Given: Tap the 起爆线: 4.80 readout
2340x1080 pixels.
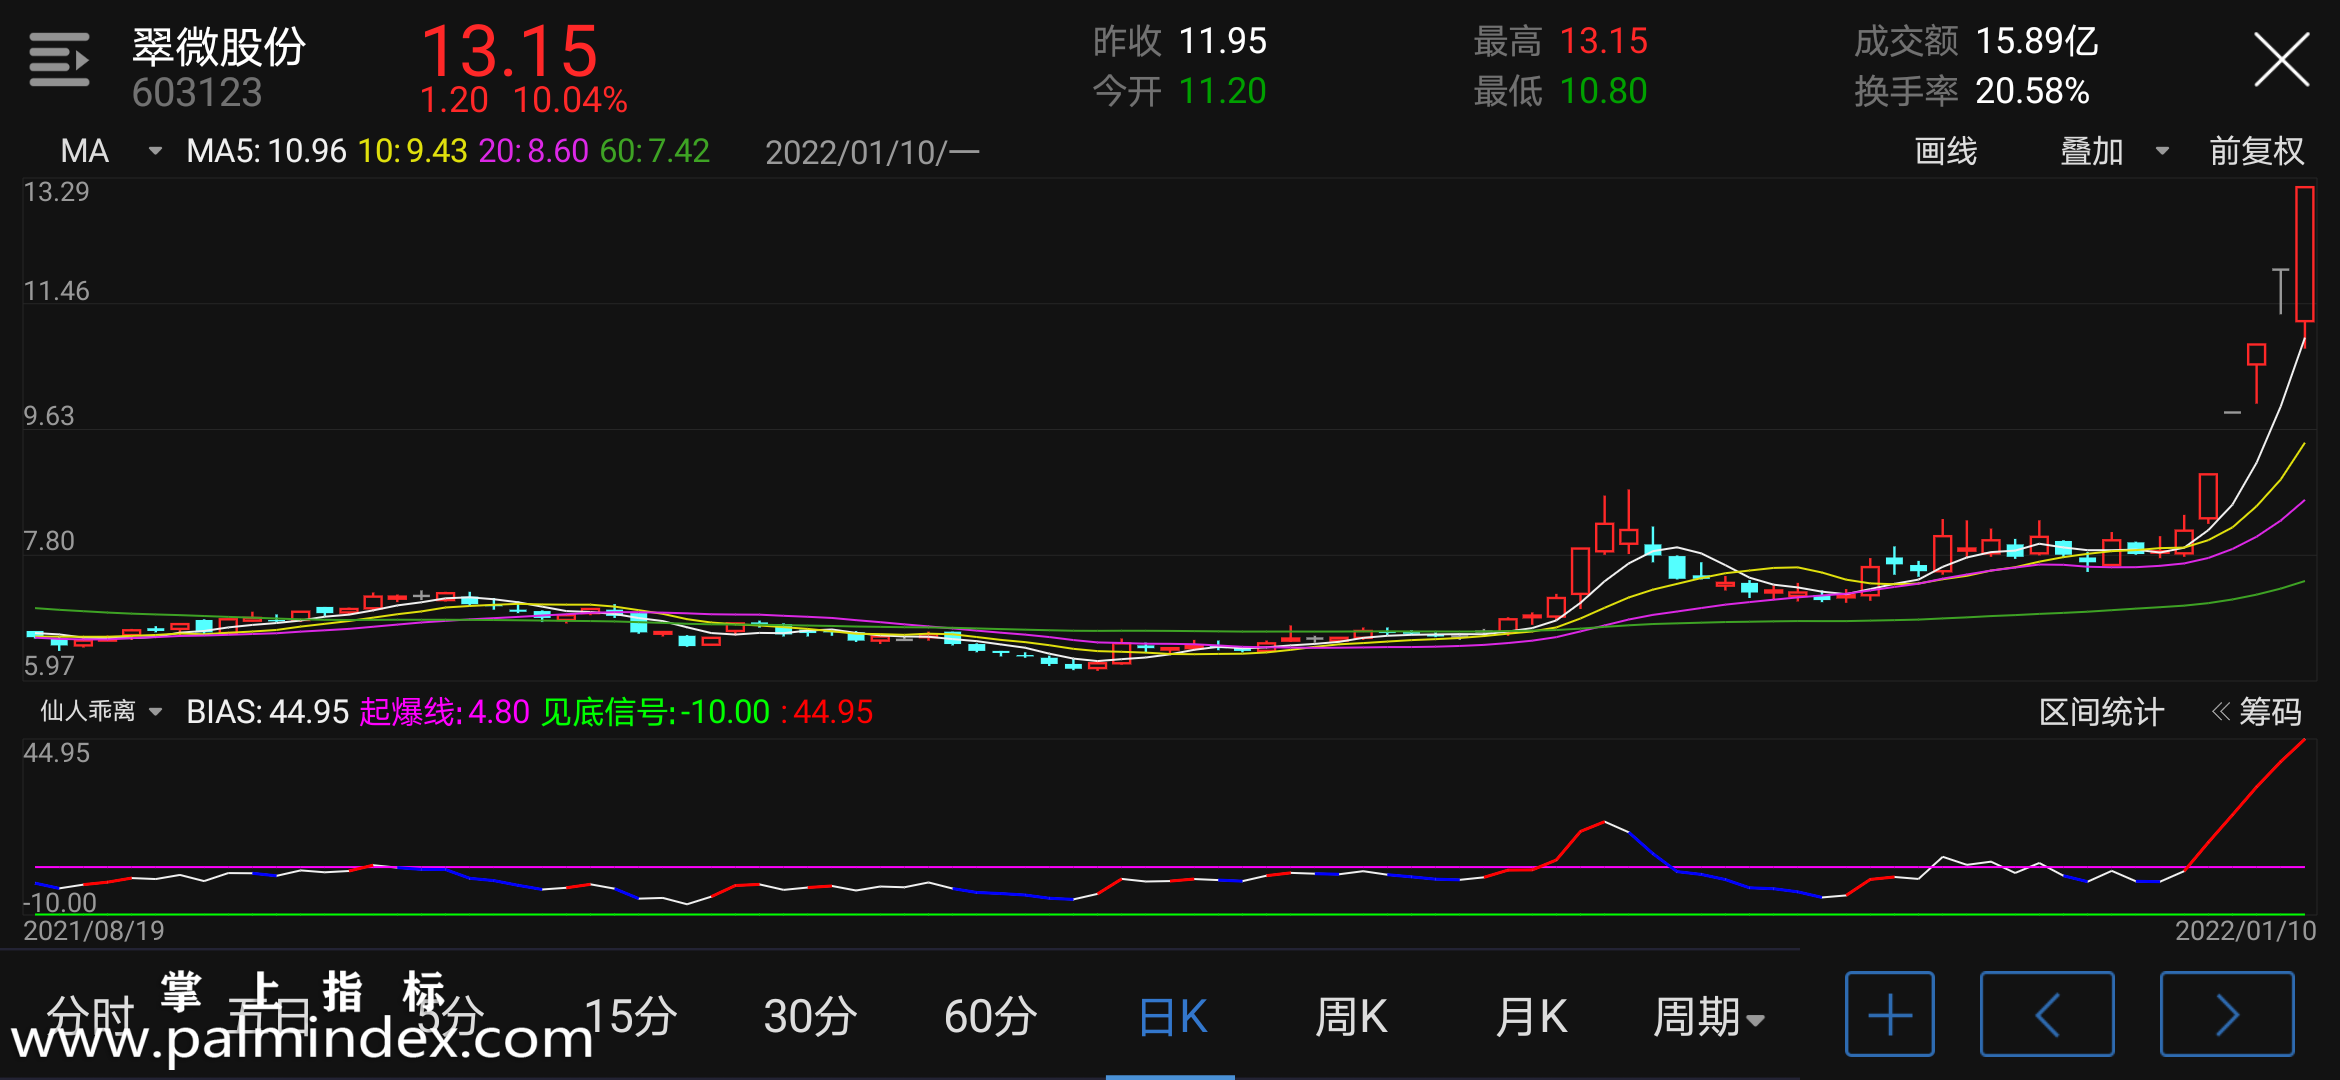Looking at the screenshot, I should pyautogui.click(x=444, y=712).
